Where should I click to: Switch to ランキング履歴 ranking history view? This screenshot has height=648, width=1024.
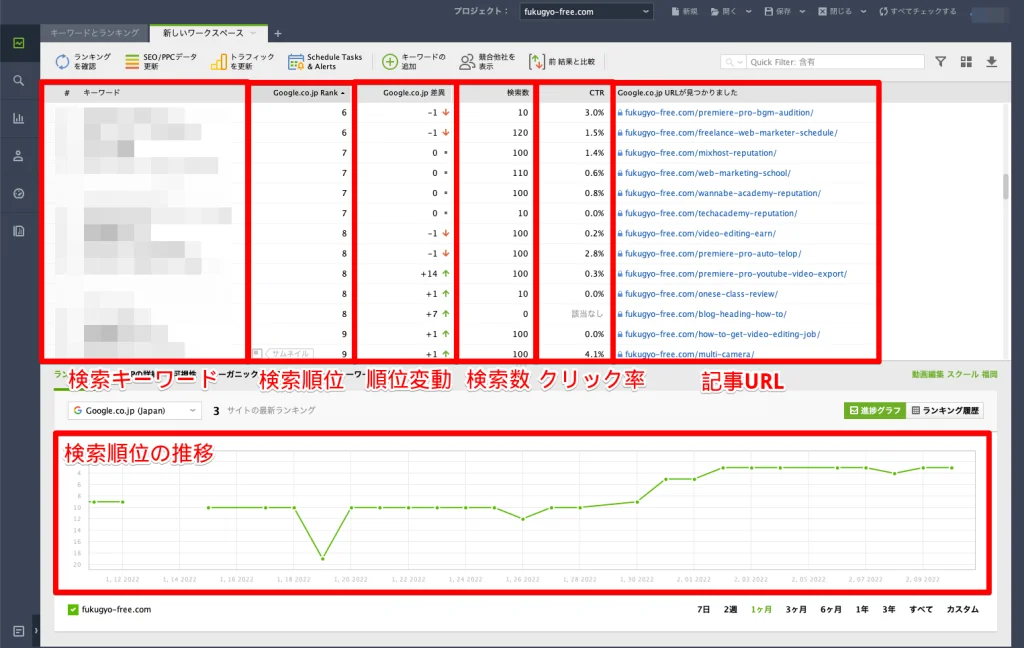[945, 410]
